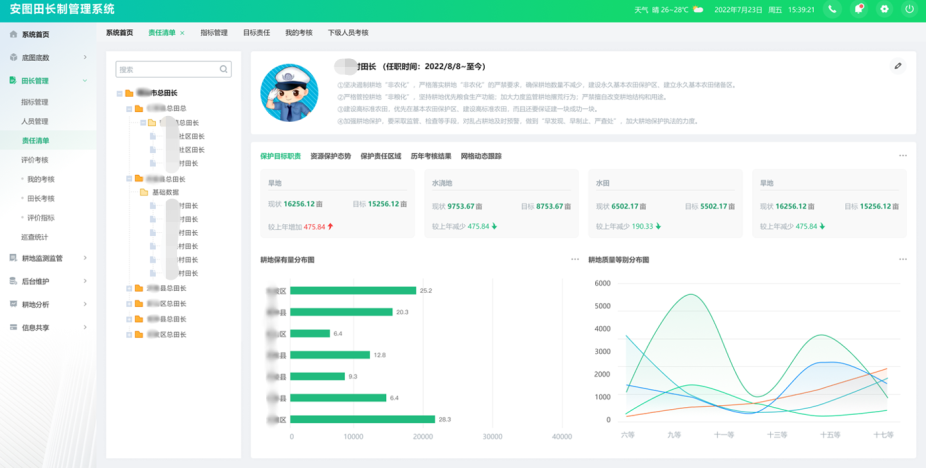Collapse the 田长管理 sidebar menu
This screenshot has height=468, width=926.
85,81
